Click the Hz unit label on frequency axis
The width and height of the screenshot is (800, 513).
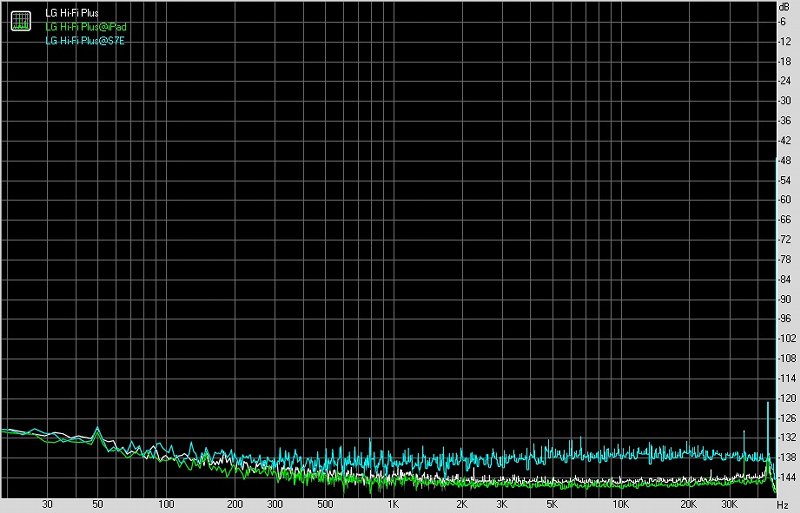(x=783, y=505)
